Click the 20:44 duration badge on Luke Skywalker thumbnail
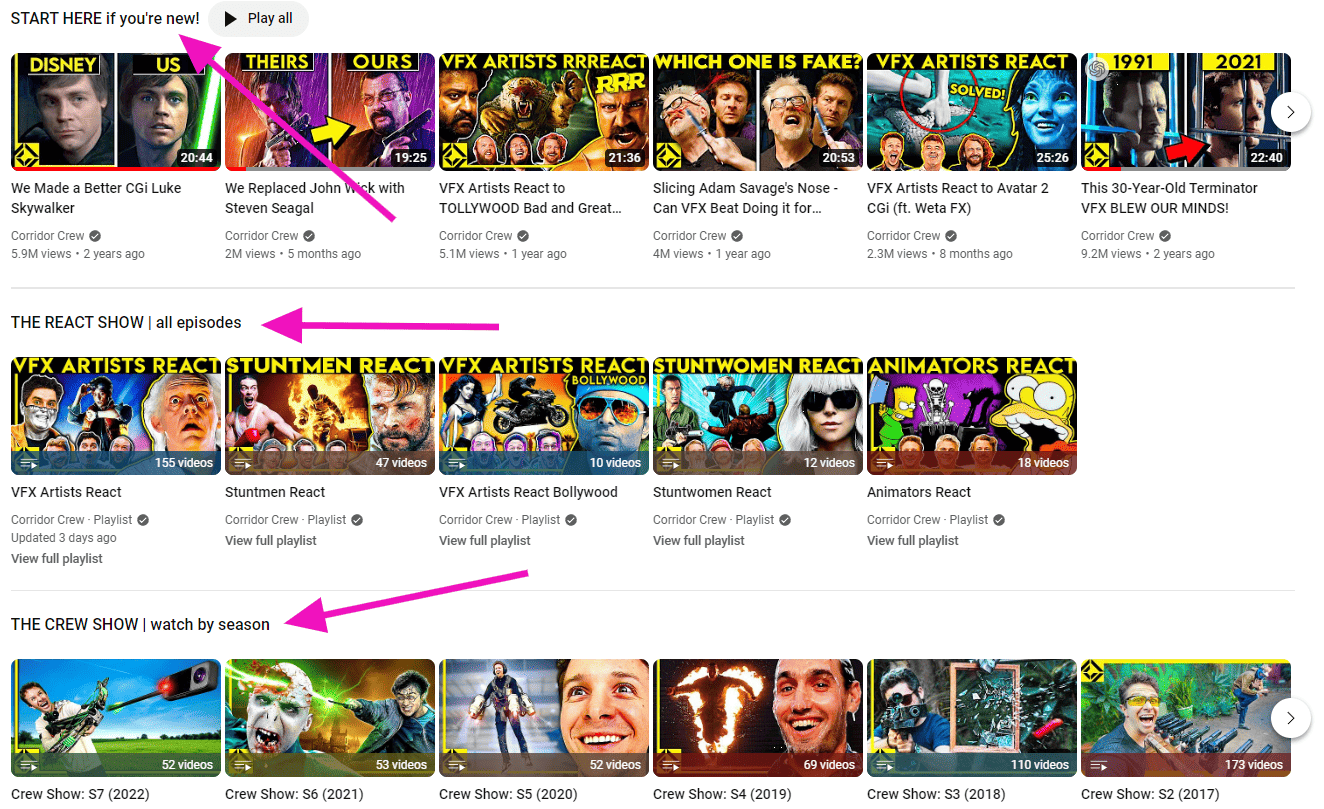Screen dimensions: 1324x809 (x=196, y=158)
